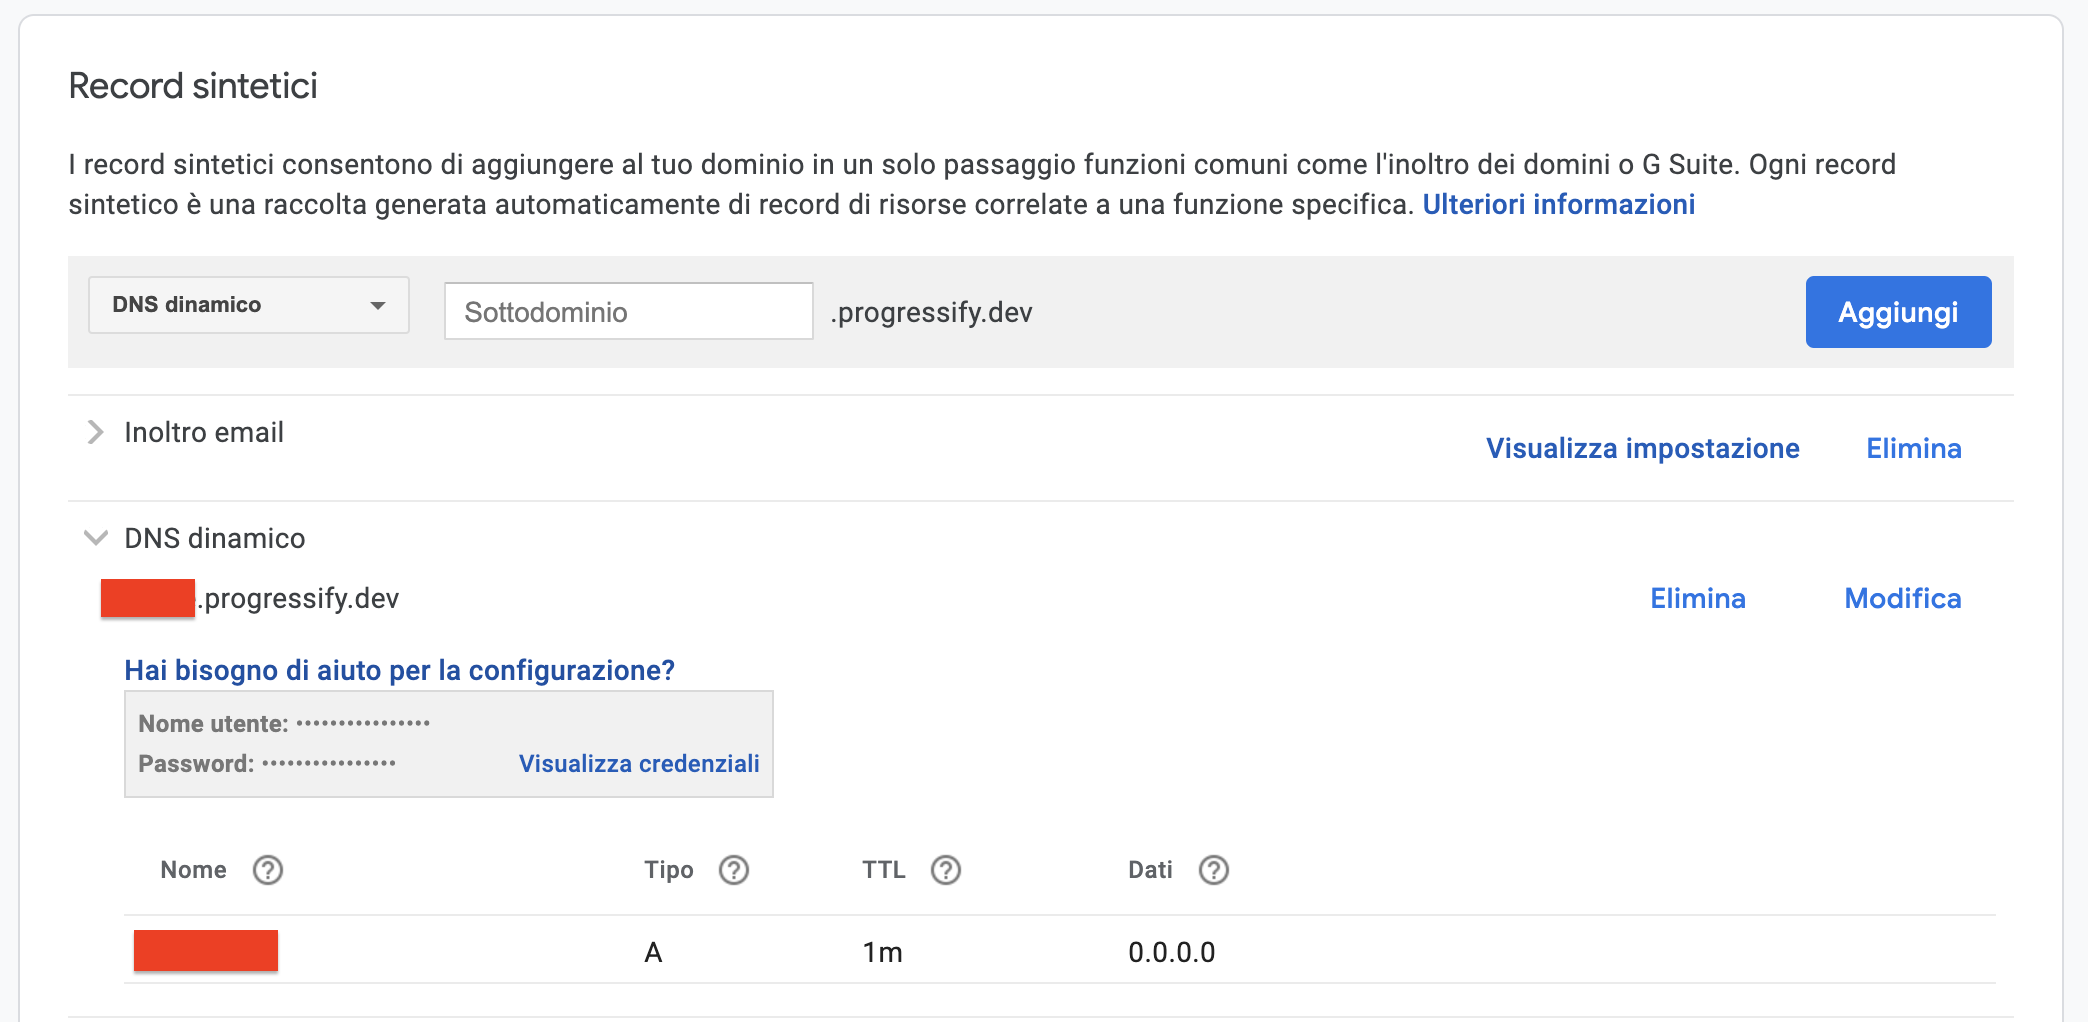This screenshot has height=1022, width=2088.
Task: Click the dropdown arrow on the DNS dinamico selector
Action: click(x=378, y=305)
